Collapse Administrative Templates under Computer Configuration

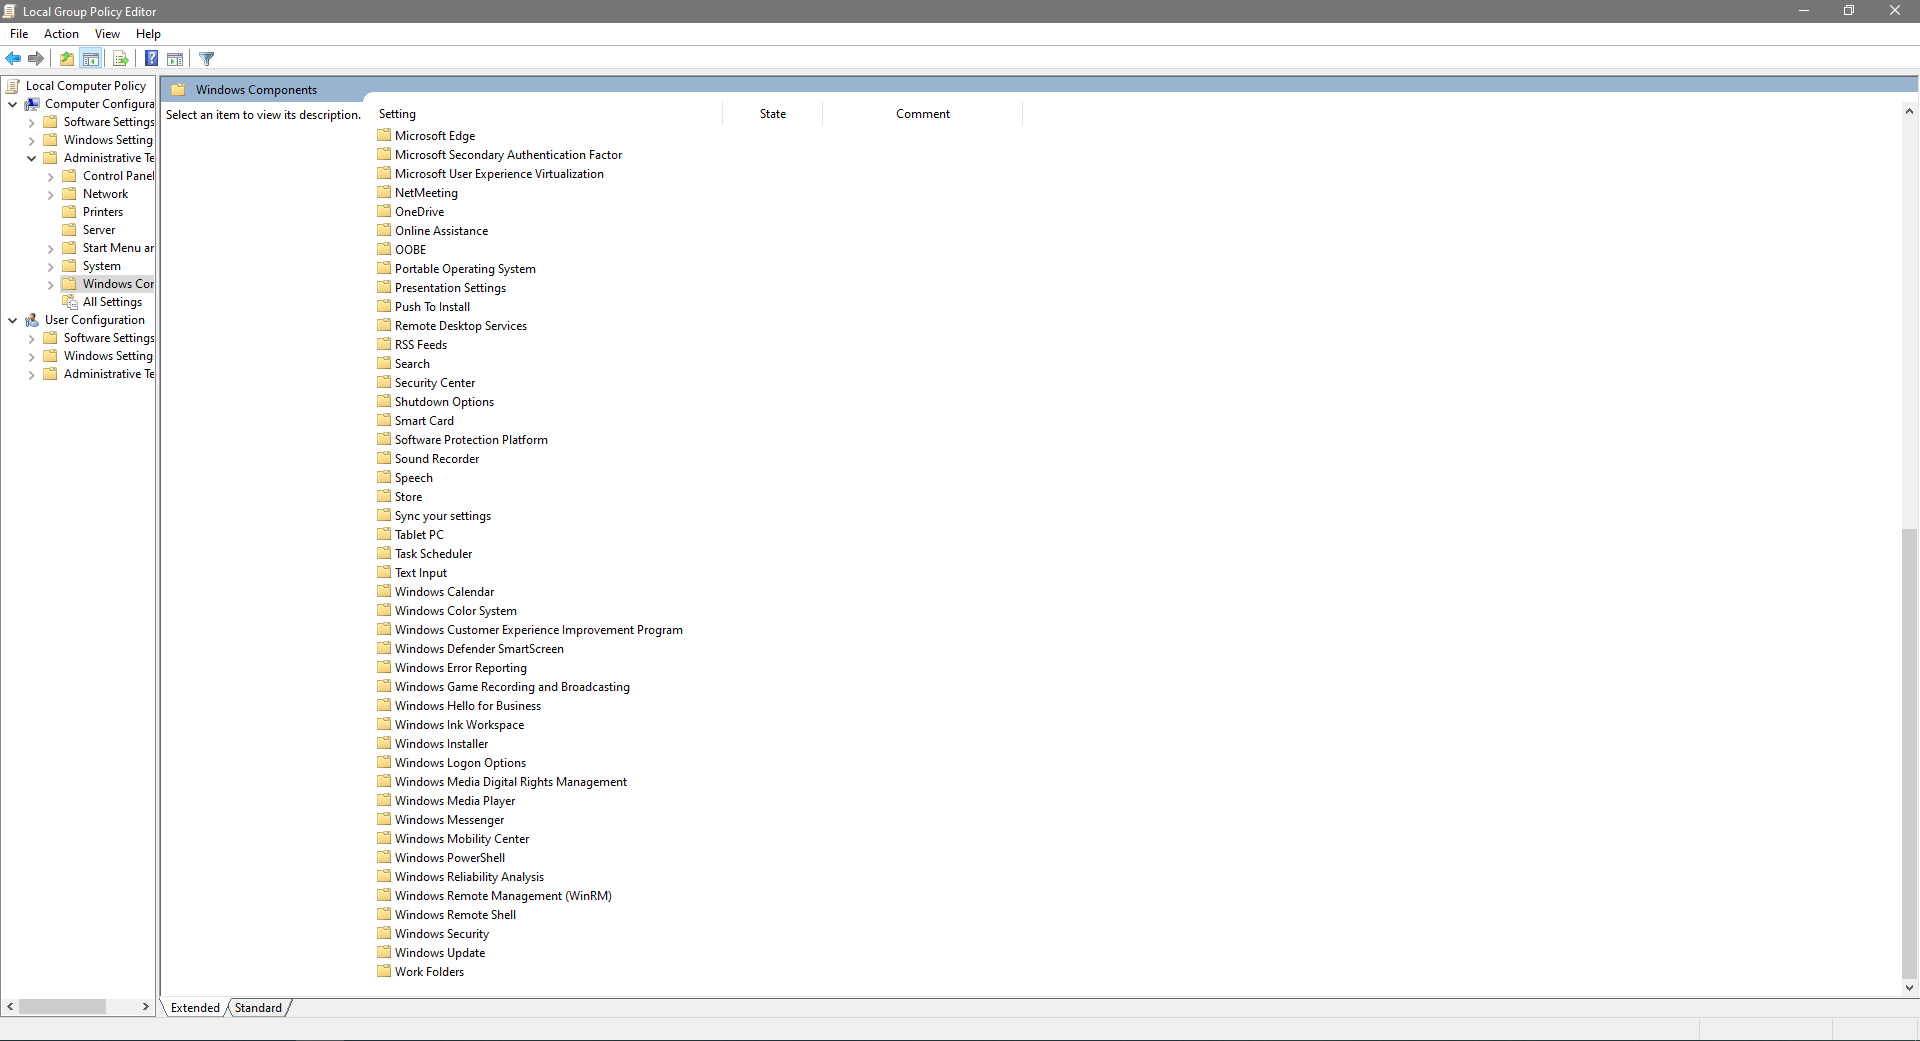coord(31,158)
